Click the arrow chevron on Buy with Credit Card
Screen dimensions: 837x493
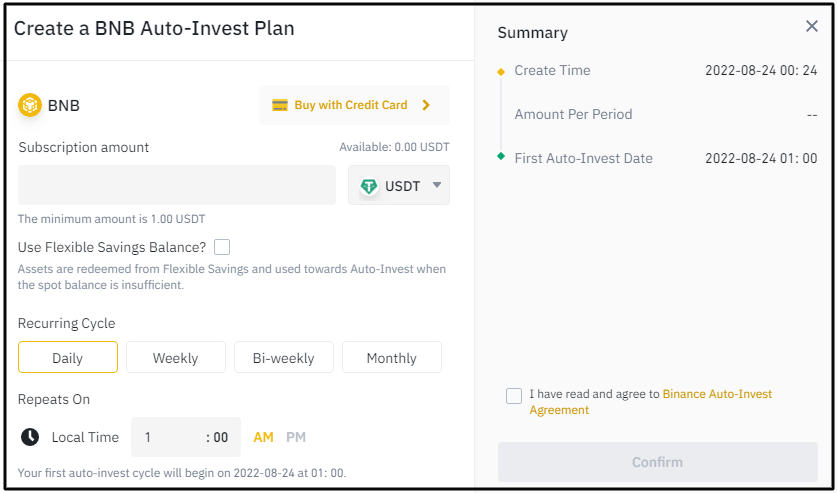pyautogui.click(x=426, y=105)
